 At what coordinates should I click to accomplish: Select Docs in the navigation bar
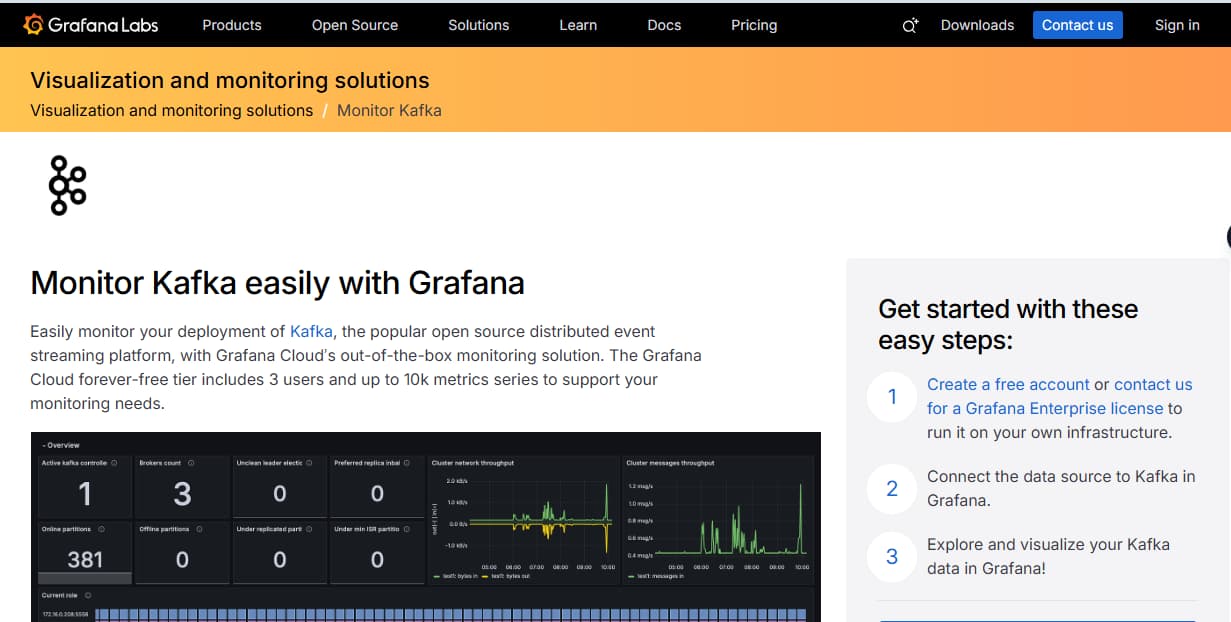tap(663, 25)
